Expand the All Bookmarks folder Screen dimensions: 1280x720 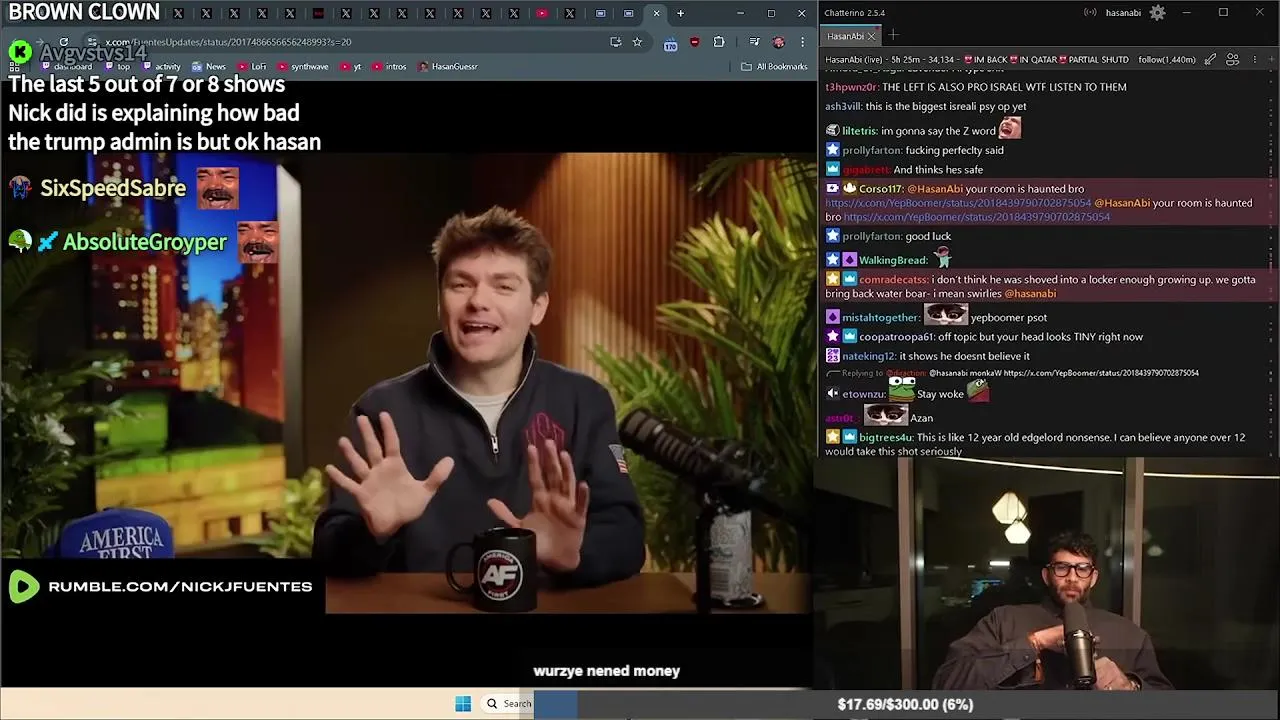click(x=774, y=67)
